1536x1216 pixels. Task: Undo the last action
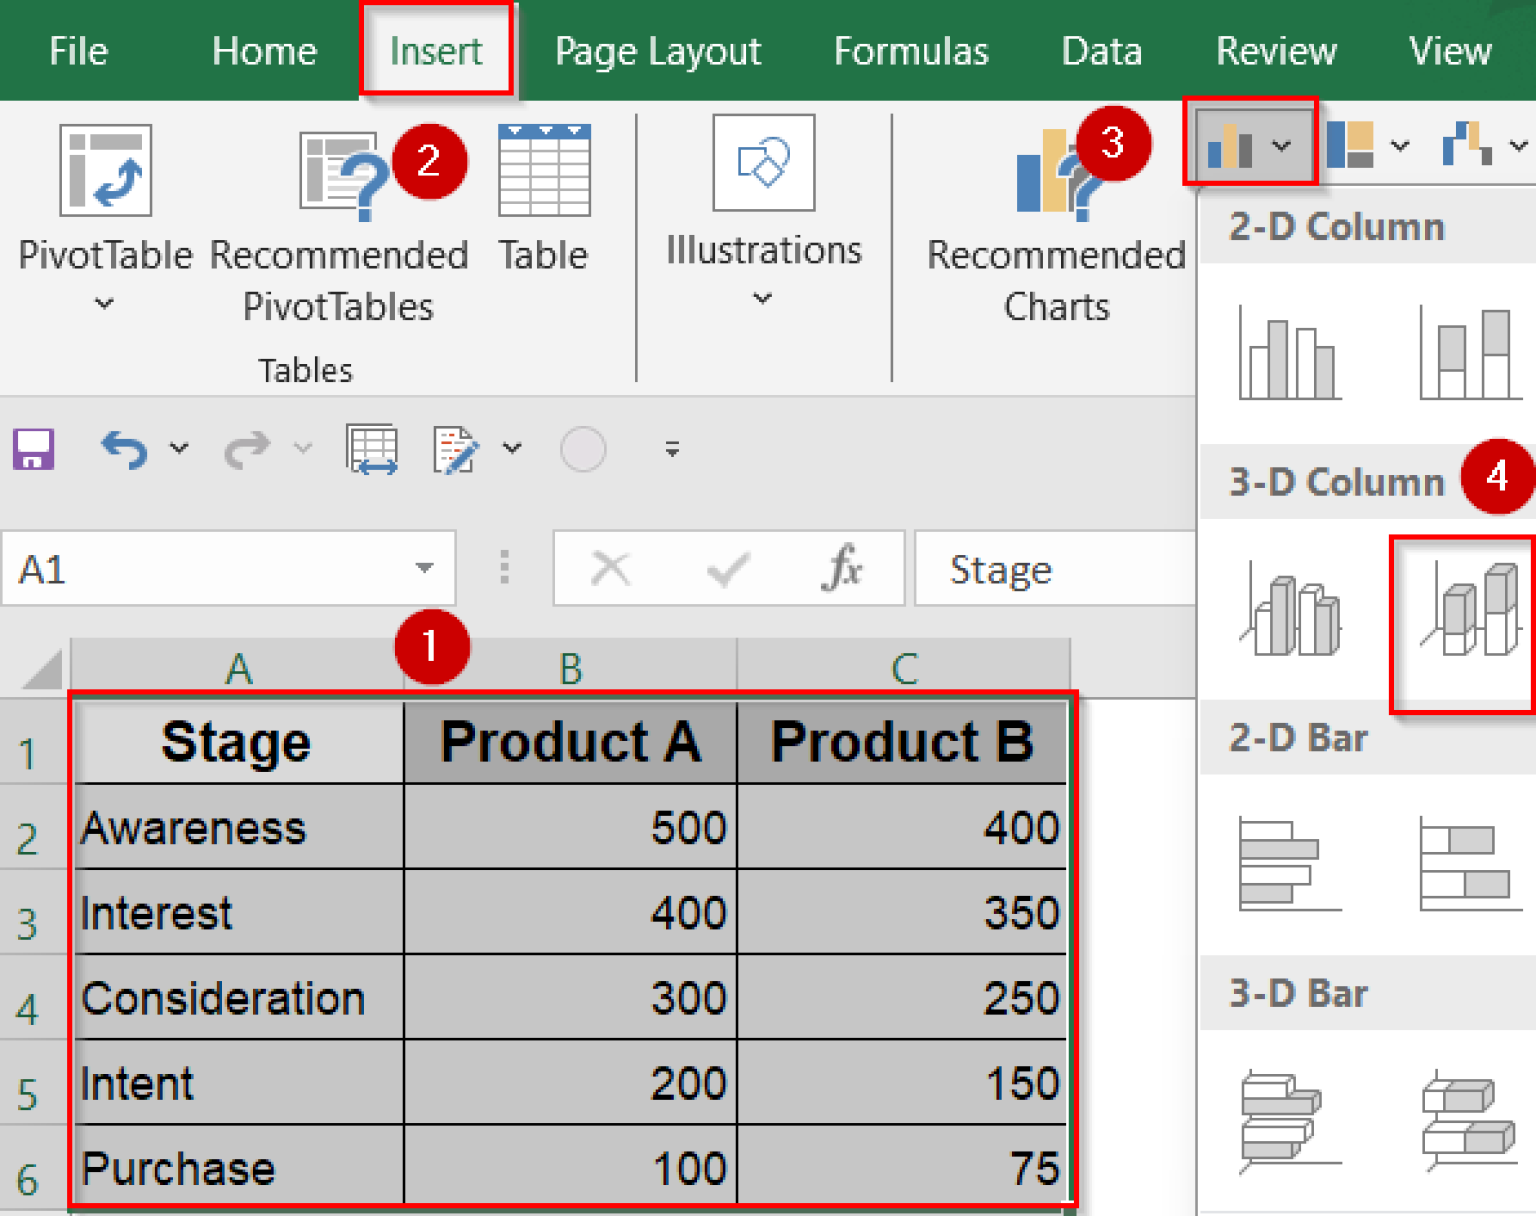pos(123,450)
